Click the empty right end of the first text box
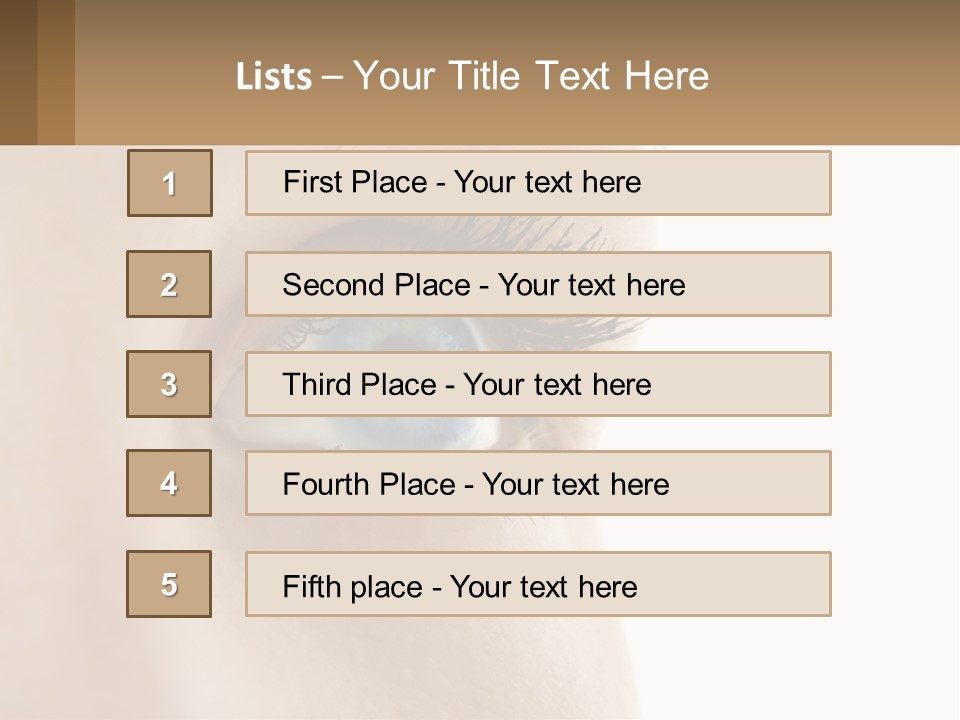960x720 pixels. click(760, 183)
